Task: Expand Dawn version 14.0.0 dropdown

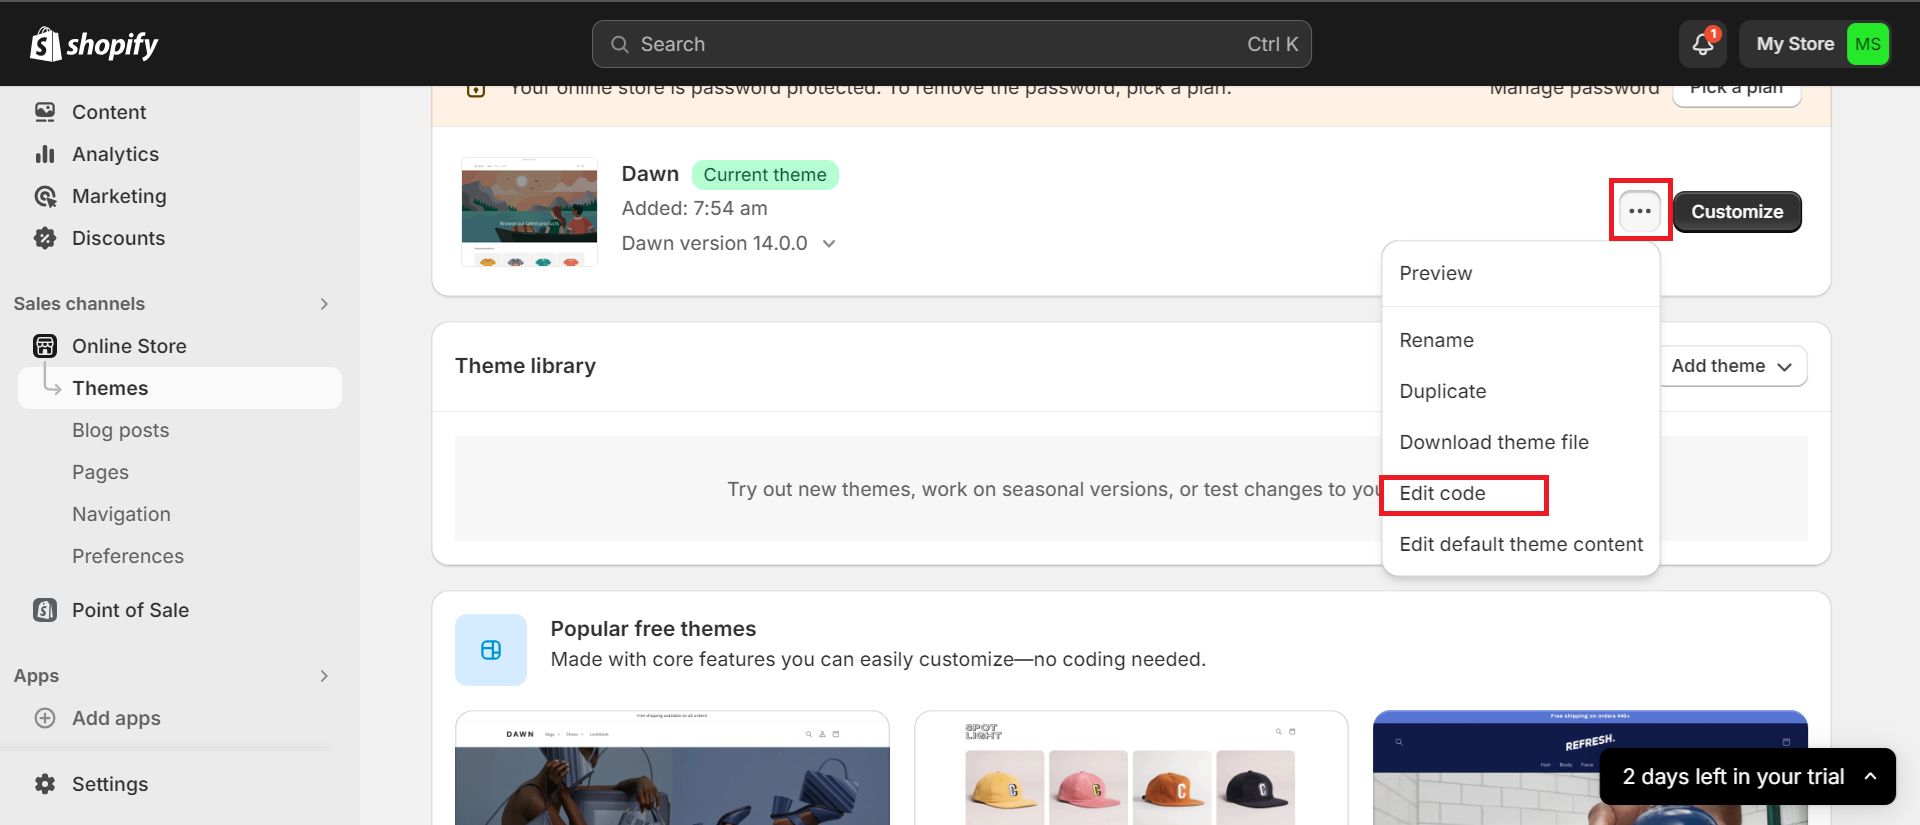Action: click(829, 243)
